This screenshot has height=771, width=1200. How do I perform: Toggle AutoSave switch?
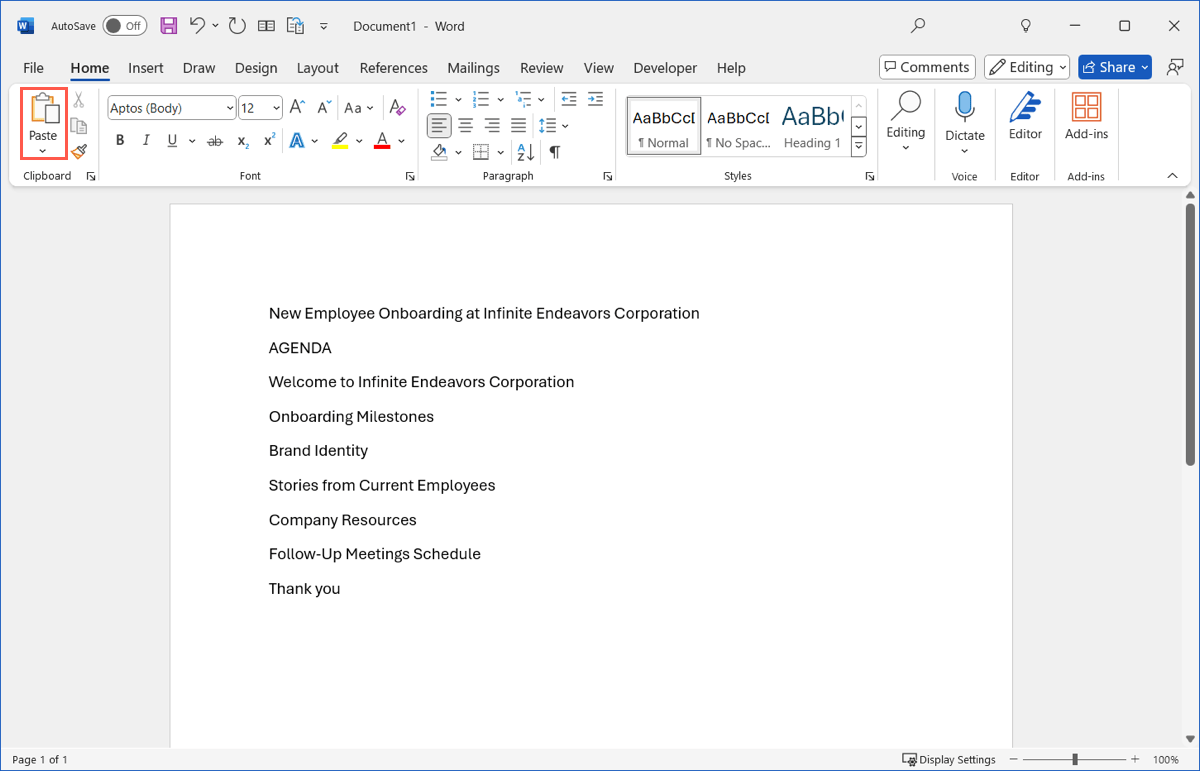coord(125,26)
